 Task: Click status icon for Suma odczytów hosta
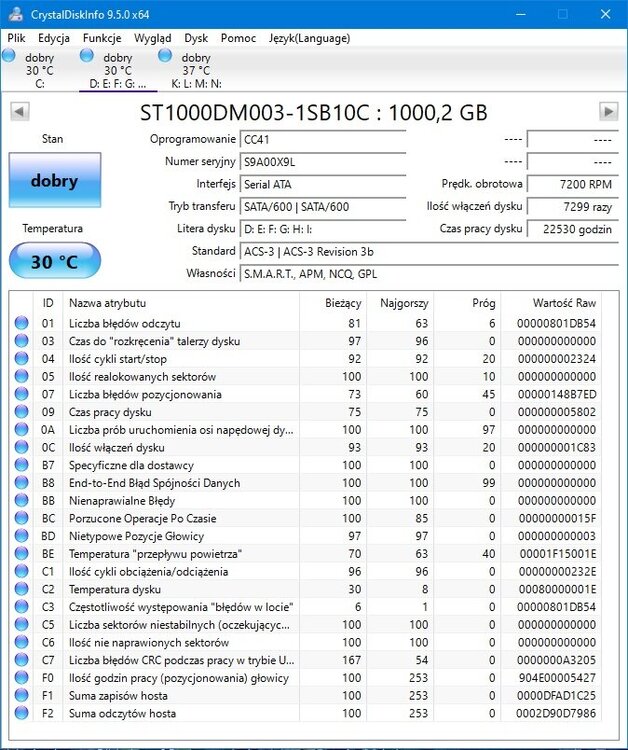(x=21, y=713)
